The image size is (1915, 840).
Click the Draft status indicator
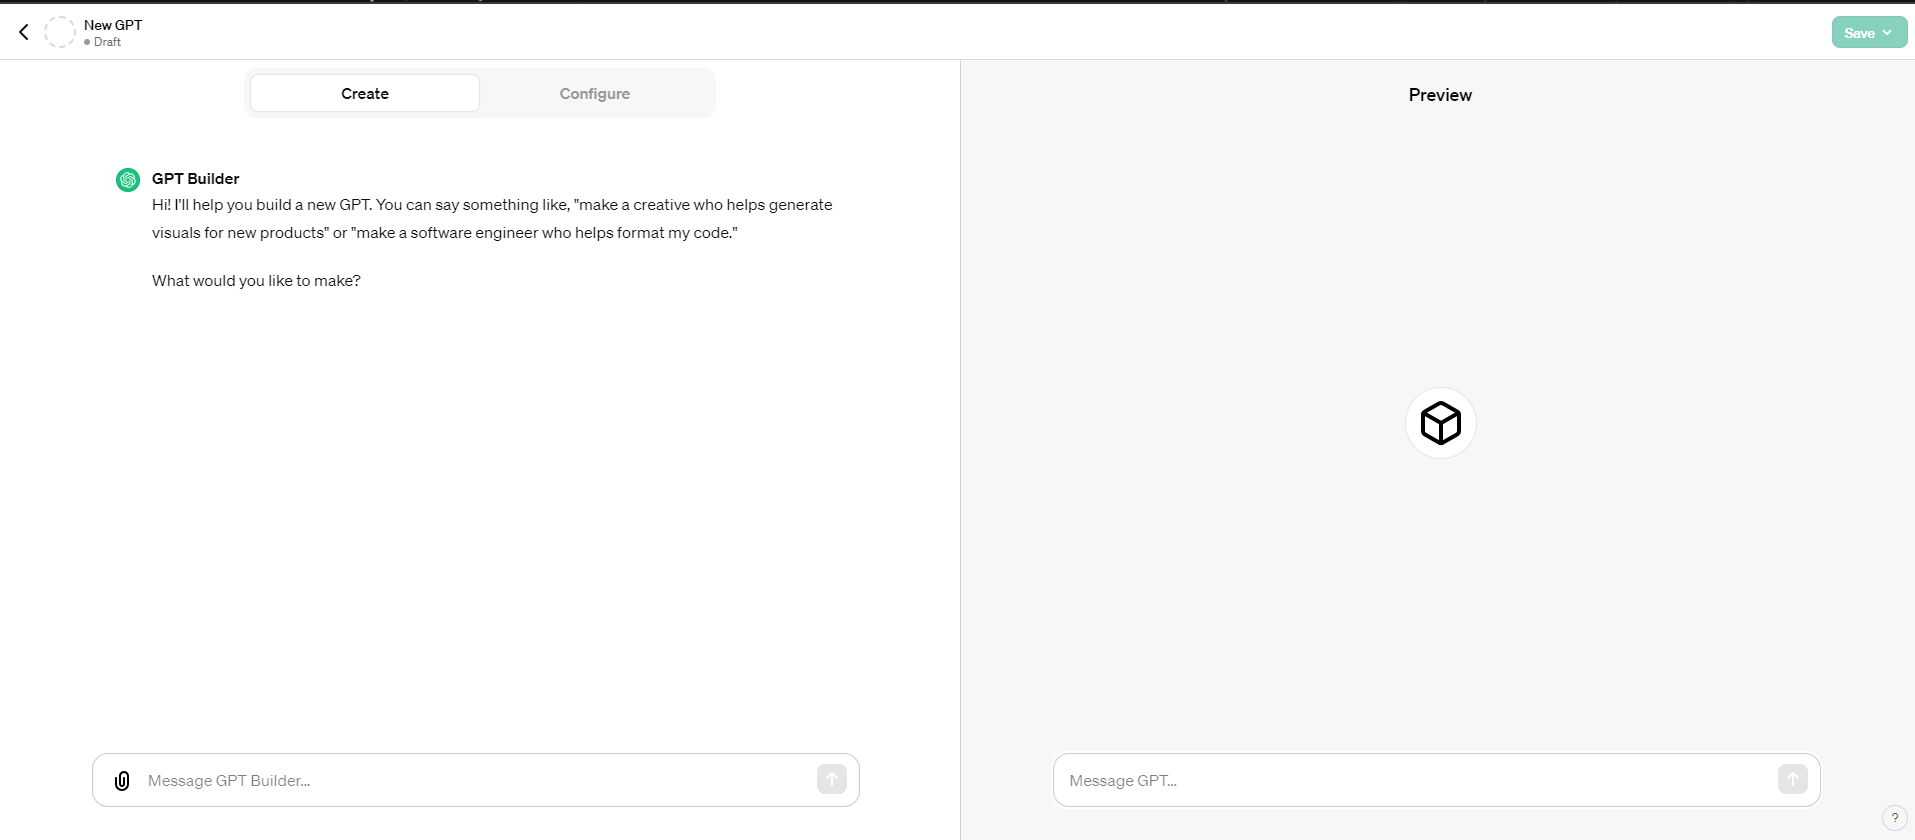(x=103, y=42)
